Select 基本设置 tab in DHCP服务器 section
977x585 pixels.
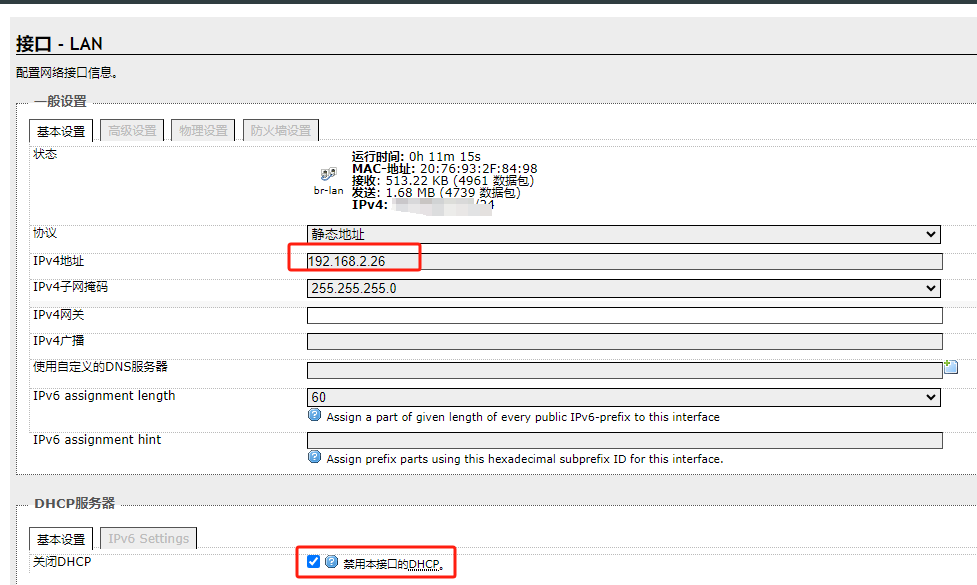(61, 539)
